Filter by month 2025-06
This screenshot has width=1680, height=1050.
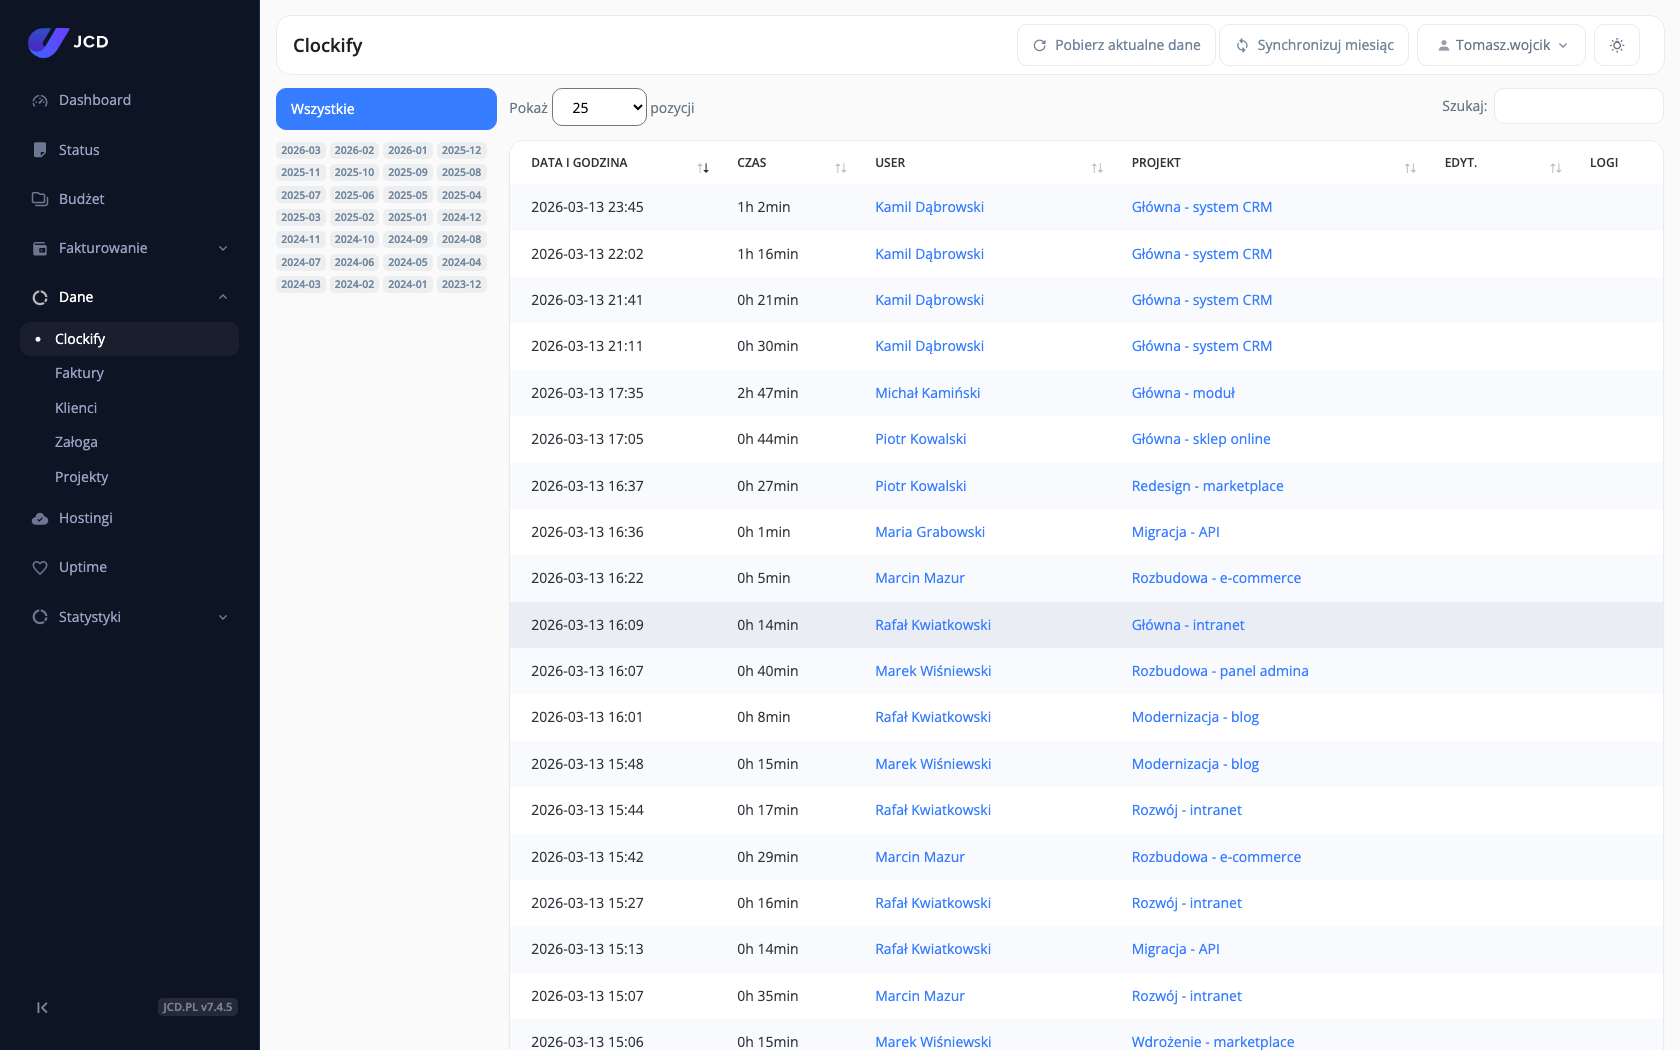click(354, 195)
